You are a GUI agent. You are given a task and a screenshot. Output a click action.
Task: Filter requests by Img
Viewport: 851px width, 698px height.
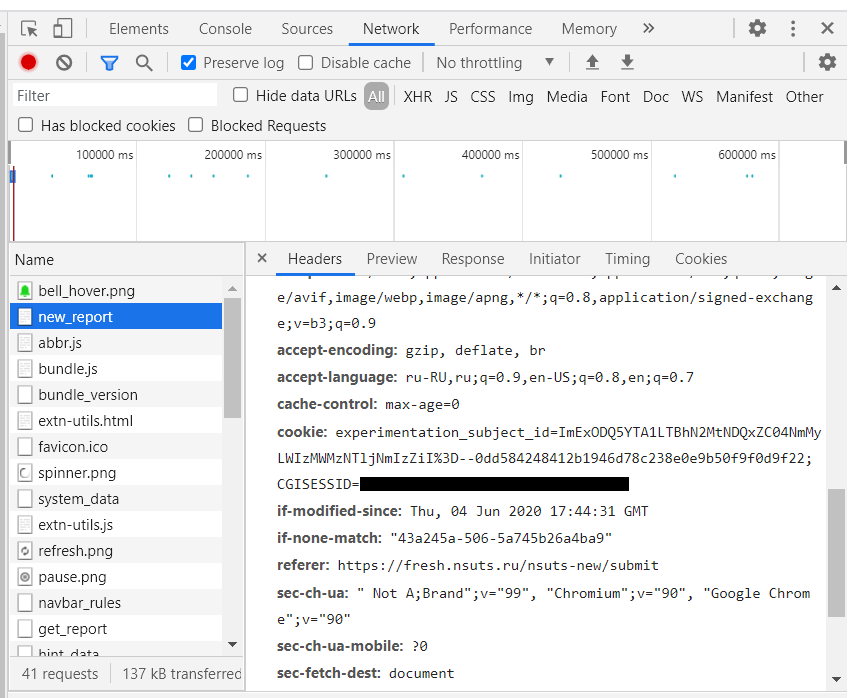click(x=520, y=97)
